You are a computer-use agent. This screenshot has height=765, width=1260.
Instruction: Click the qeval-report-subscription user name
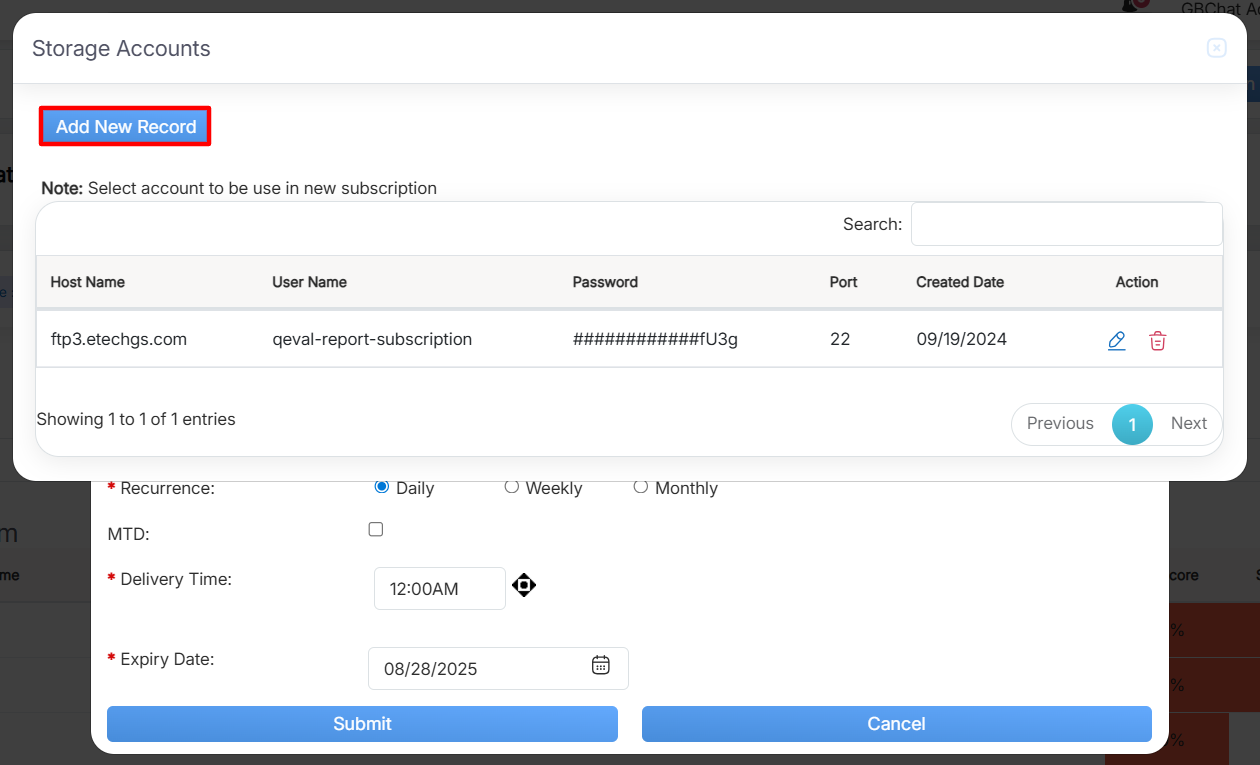(x=372, y=339)
